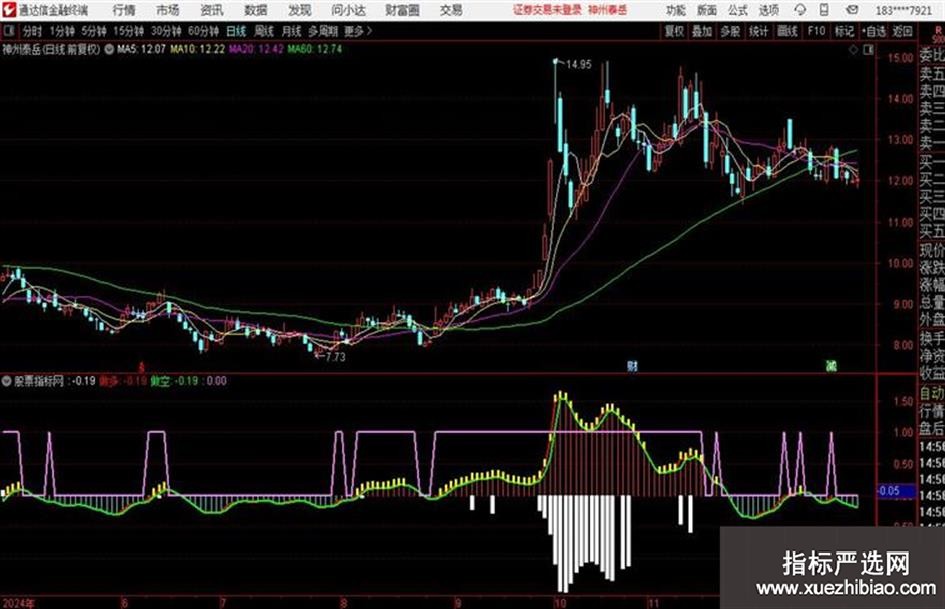The height and width of the screenshot is (609, 945).
Task: Expand the main chart indicator dropdown arrow
Action: (108, 49)
